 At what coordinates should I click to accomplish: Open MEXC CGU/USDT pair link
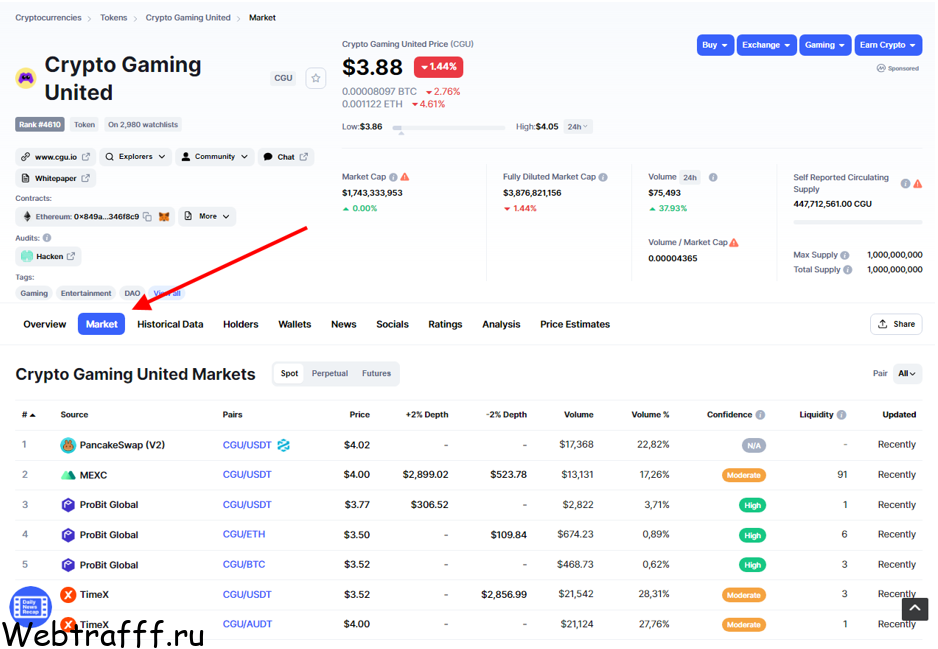click(x=247, y=474)
